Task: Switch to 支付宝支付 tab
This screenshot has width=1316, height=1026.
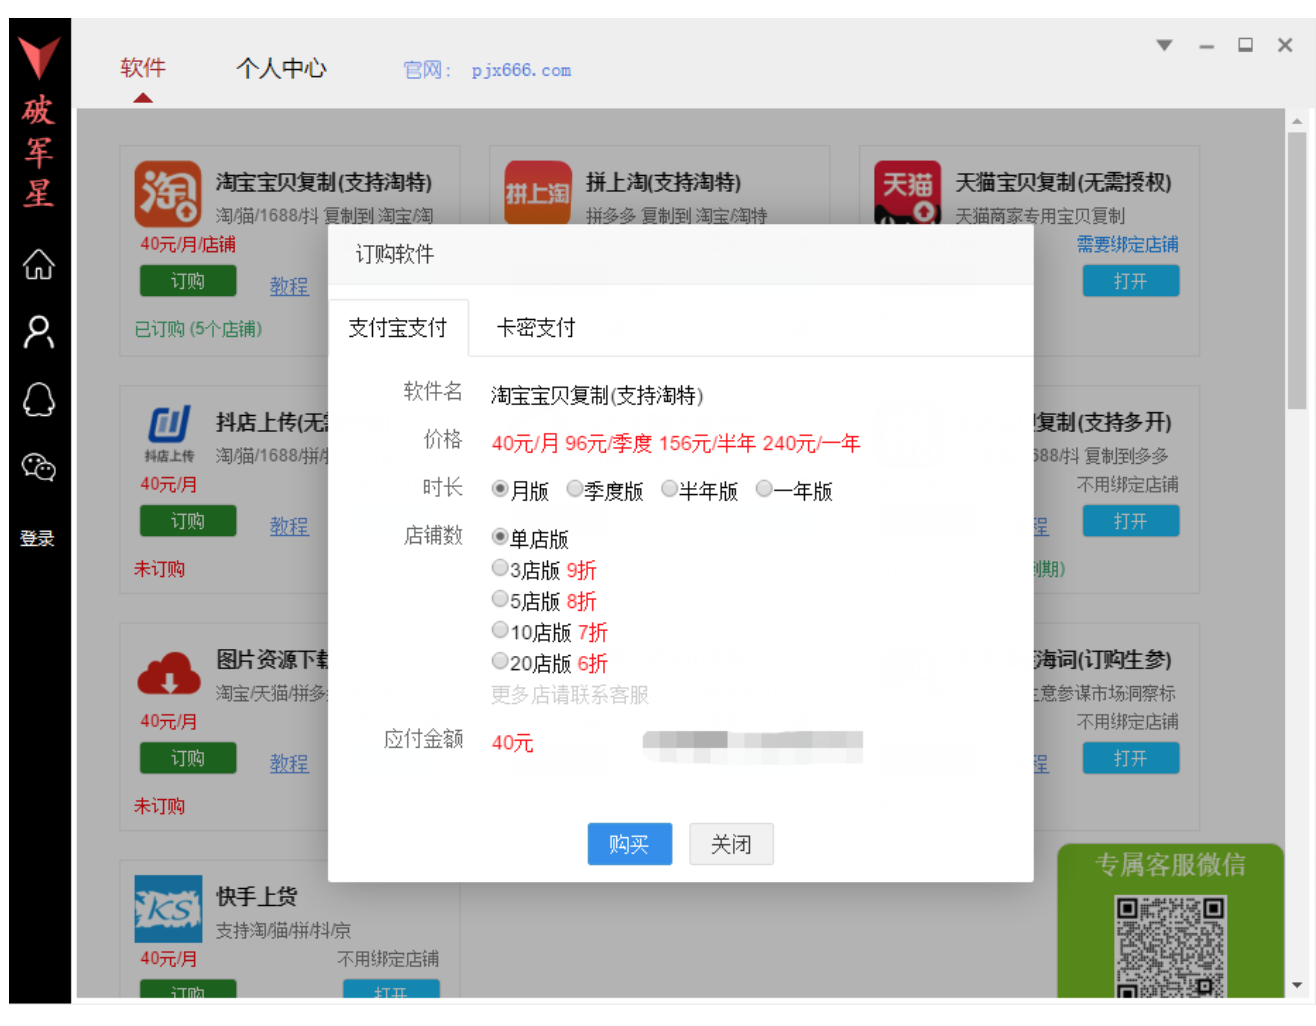Action: click(x=398, y=328)
